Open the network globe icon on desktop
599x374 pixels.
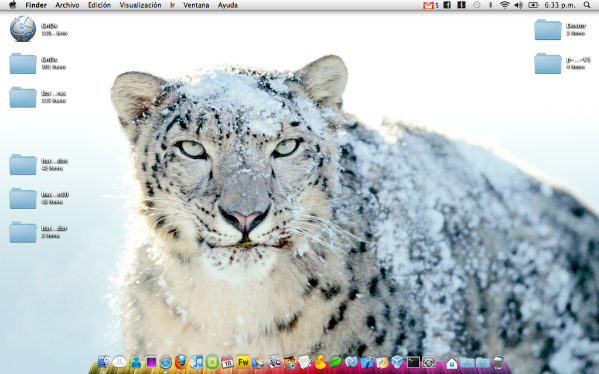pos(23,29)
